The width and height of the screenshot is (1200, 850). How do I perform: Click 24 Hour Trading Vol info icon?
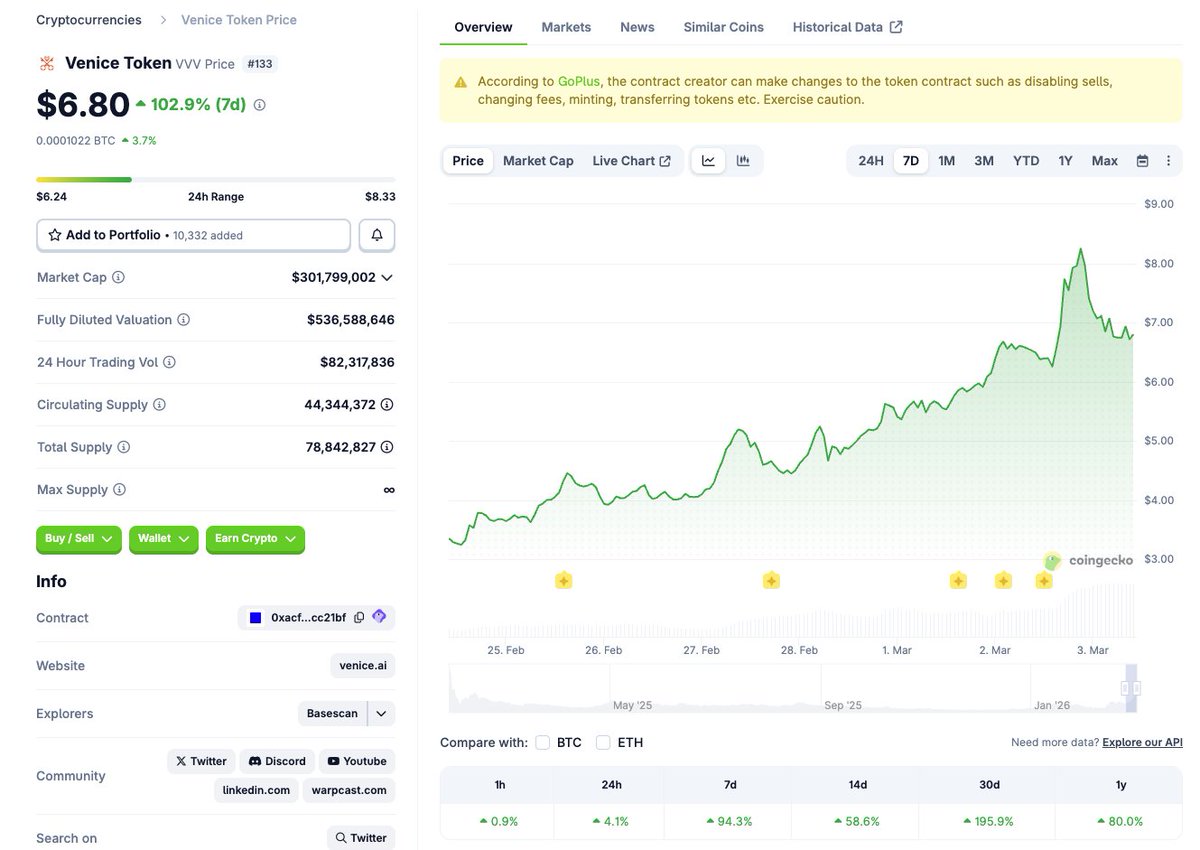(x=169, y=362)
